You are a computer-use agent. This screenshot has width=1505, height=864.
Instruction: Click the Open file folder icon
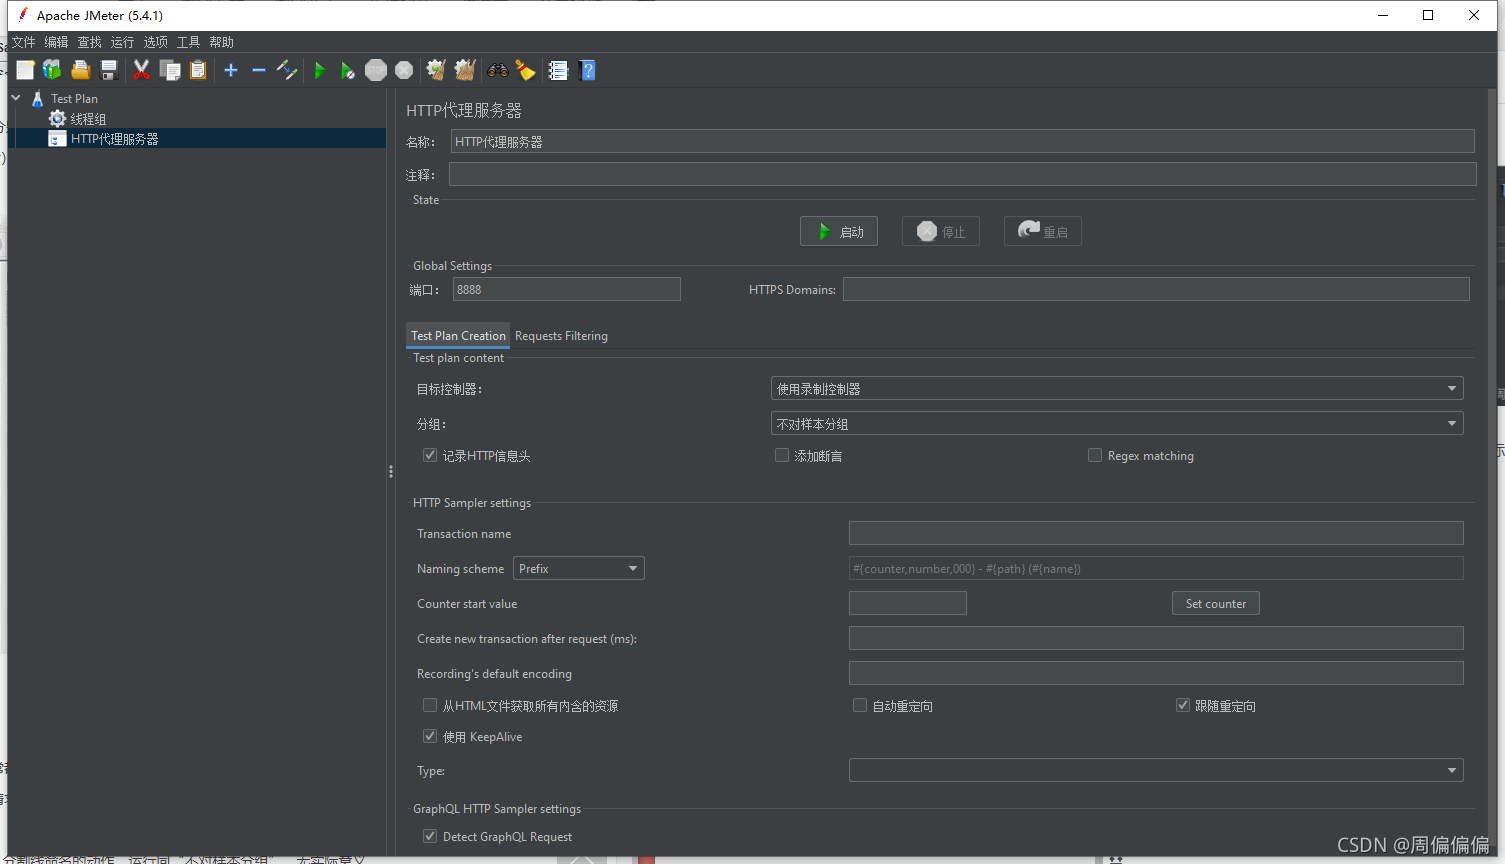click(x=81, y=70)
